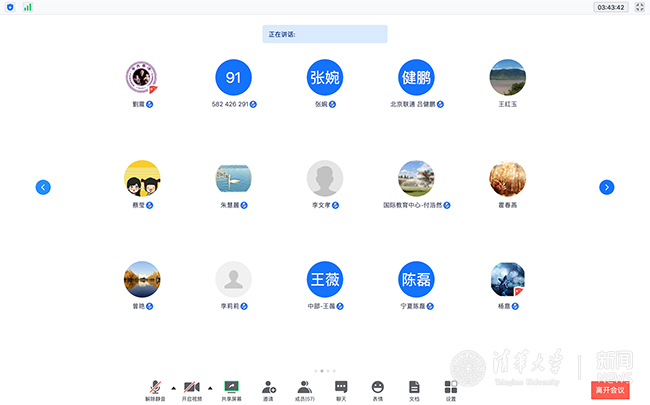650x405 pixels.
Task: Open the 聊天 chat panel
Action: [x=341, y=387]
